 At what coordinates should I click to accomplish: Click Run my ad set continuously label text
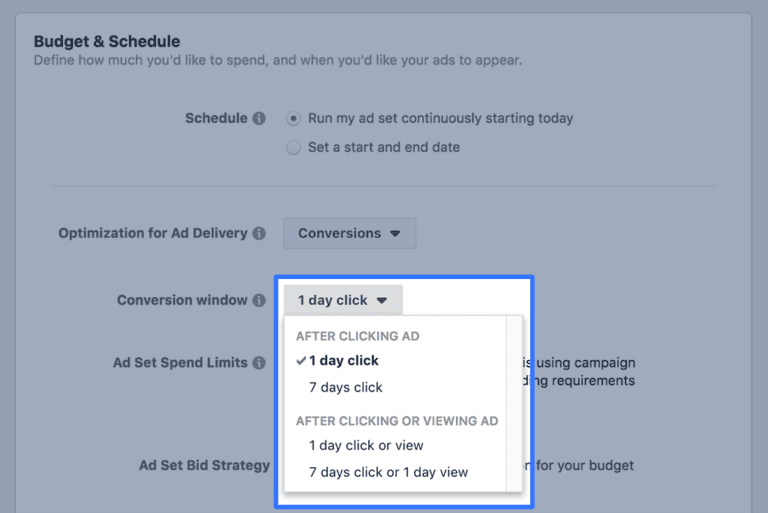(x=441, y=119)
